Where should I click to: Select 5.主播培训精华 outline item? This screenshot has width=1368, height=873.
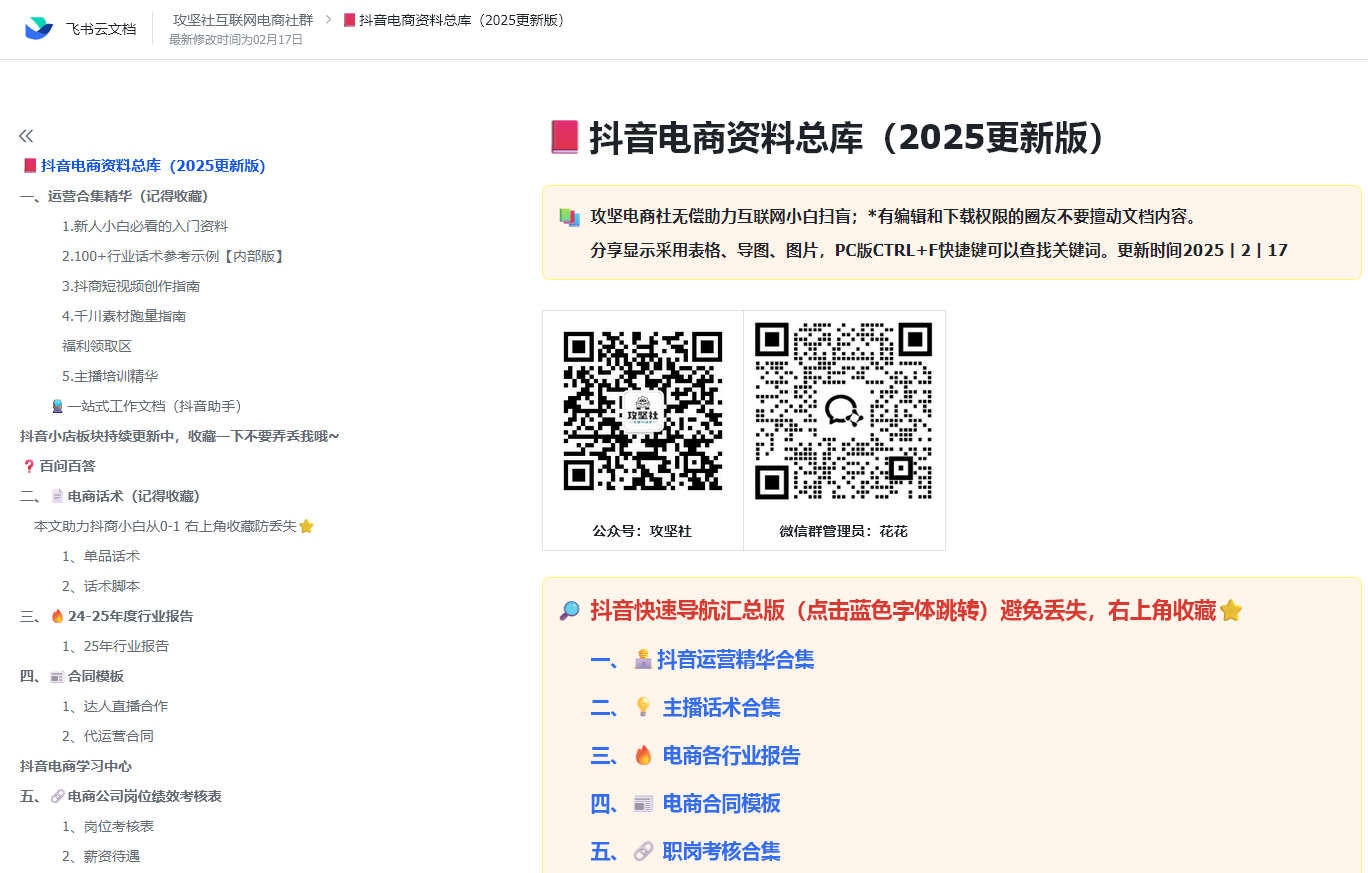pos(110,376)
